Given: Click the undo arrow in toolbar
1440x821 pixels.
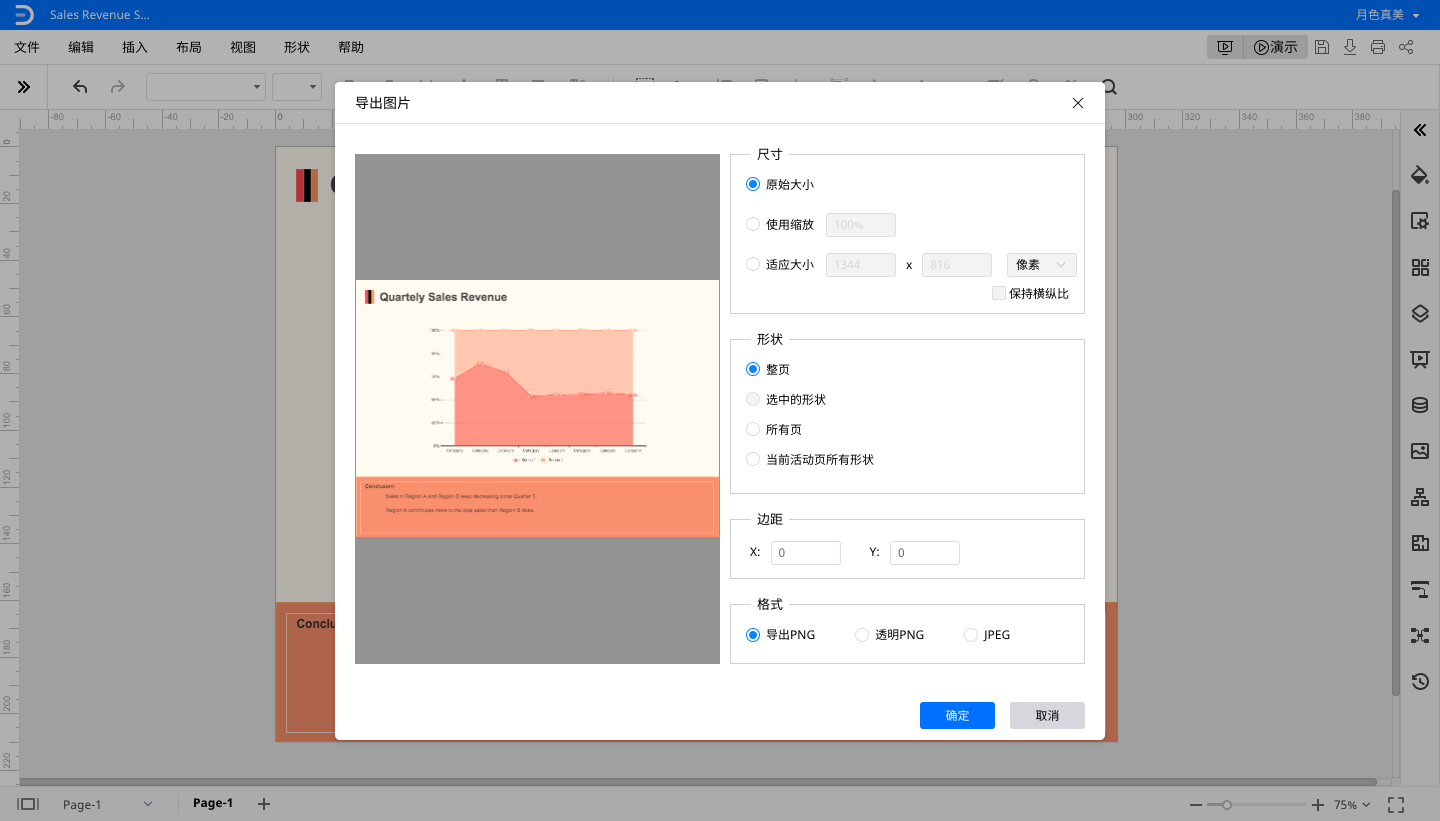Looking at the screenshot, I should (80, 87).
